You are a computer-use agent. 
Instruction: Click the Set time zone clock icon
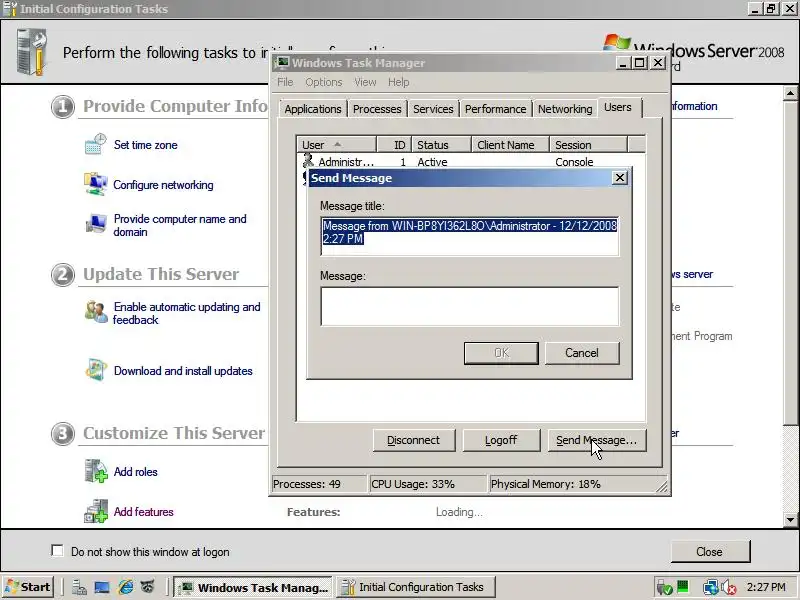[x=95, y=144]
